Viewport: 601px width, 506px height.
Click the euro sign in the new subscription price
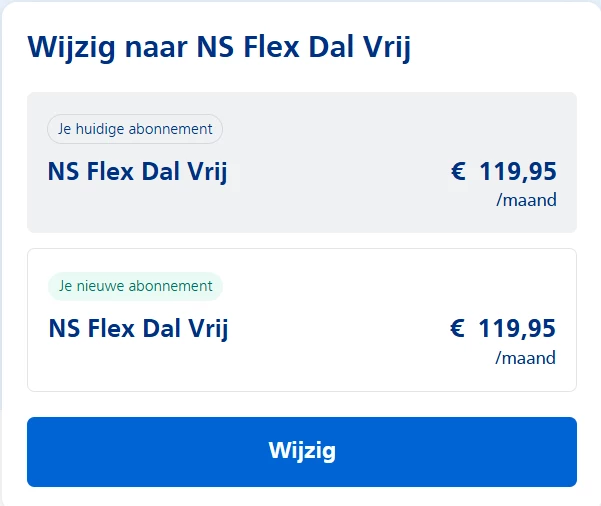(x=458, y=328)
